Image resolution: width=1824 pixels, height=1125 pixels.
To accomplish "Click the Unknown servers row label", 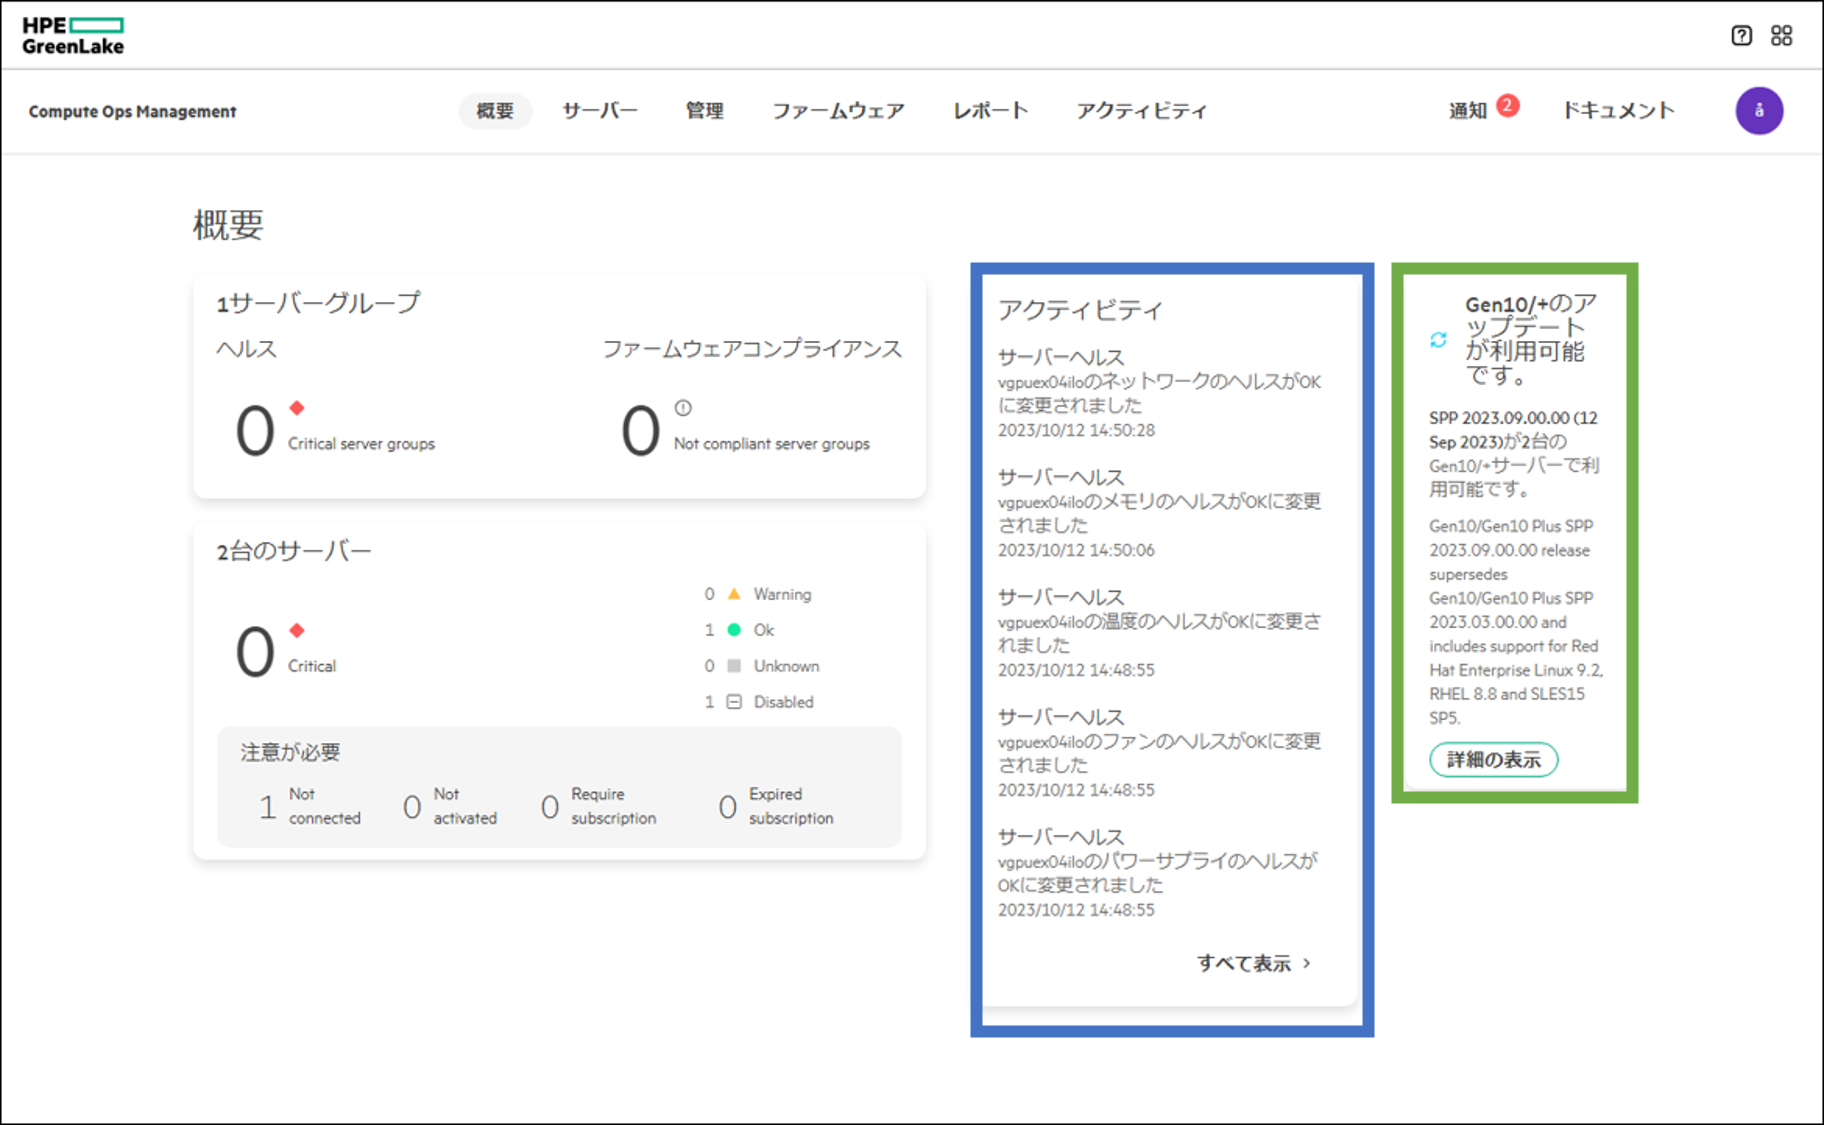I will (x=786, y=666).
